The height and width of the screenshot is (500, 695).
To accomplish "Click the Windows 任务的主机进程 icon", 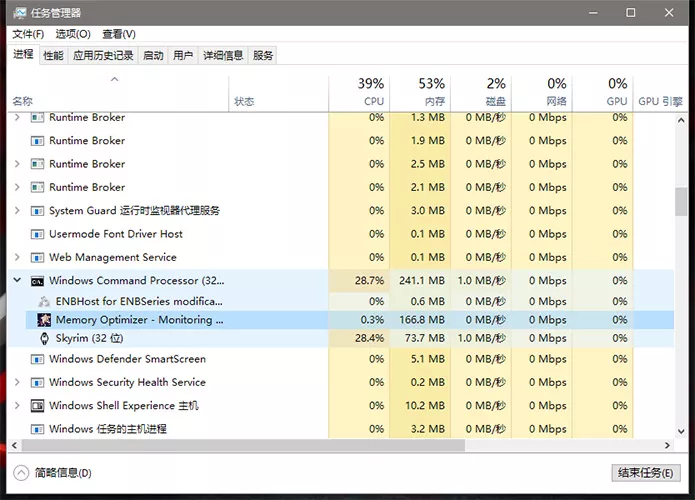I will pyautogui.click(x=37, y=429).
